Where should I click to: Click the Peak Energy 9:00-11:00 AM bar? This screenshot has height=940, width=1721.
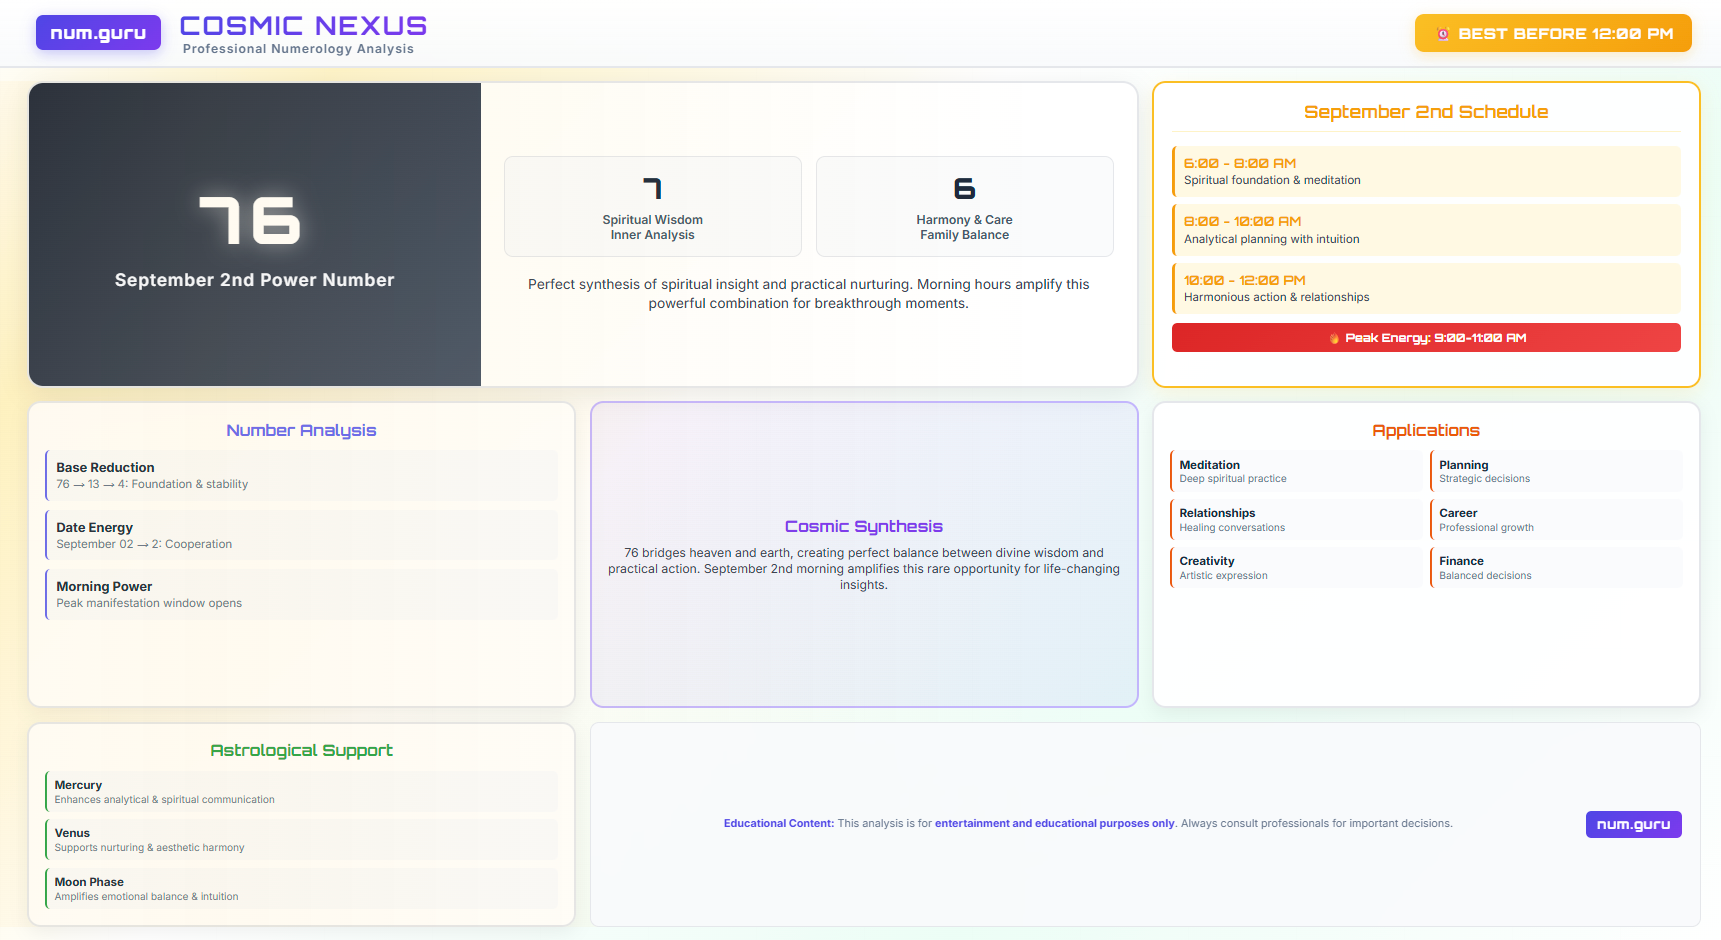click(1426, 338)
